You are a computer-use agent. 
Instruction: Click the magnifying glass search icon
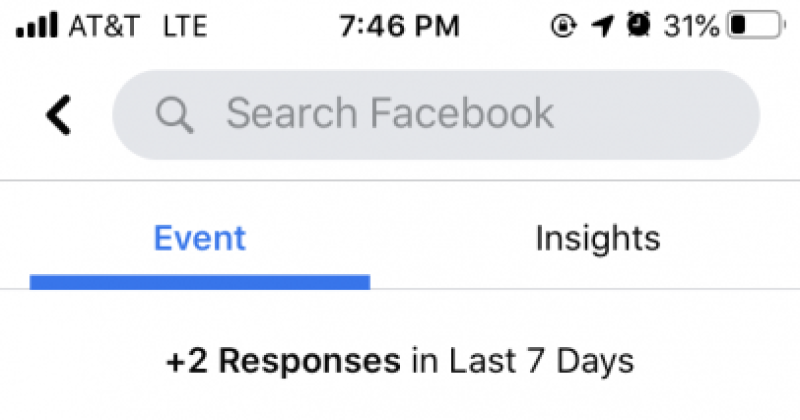coord(174,115)
